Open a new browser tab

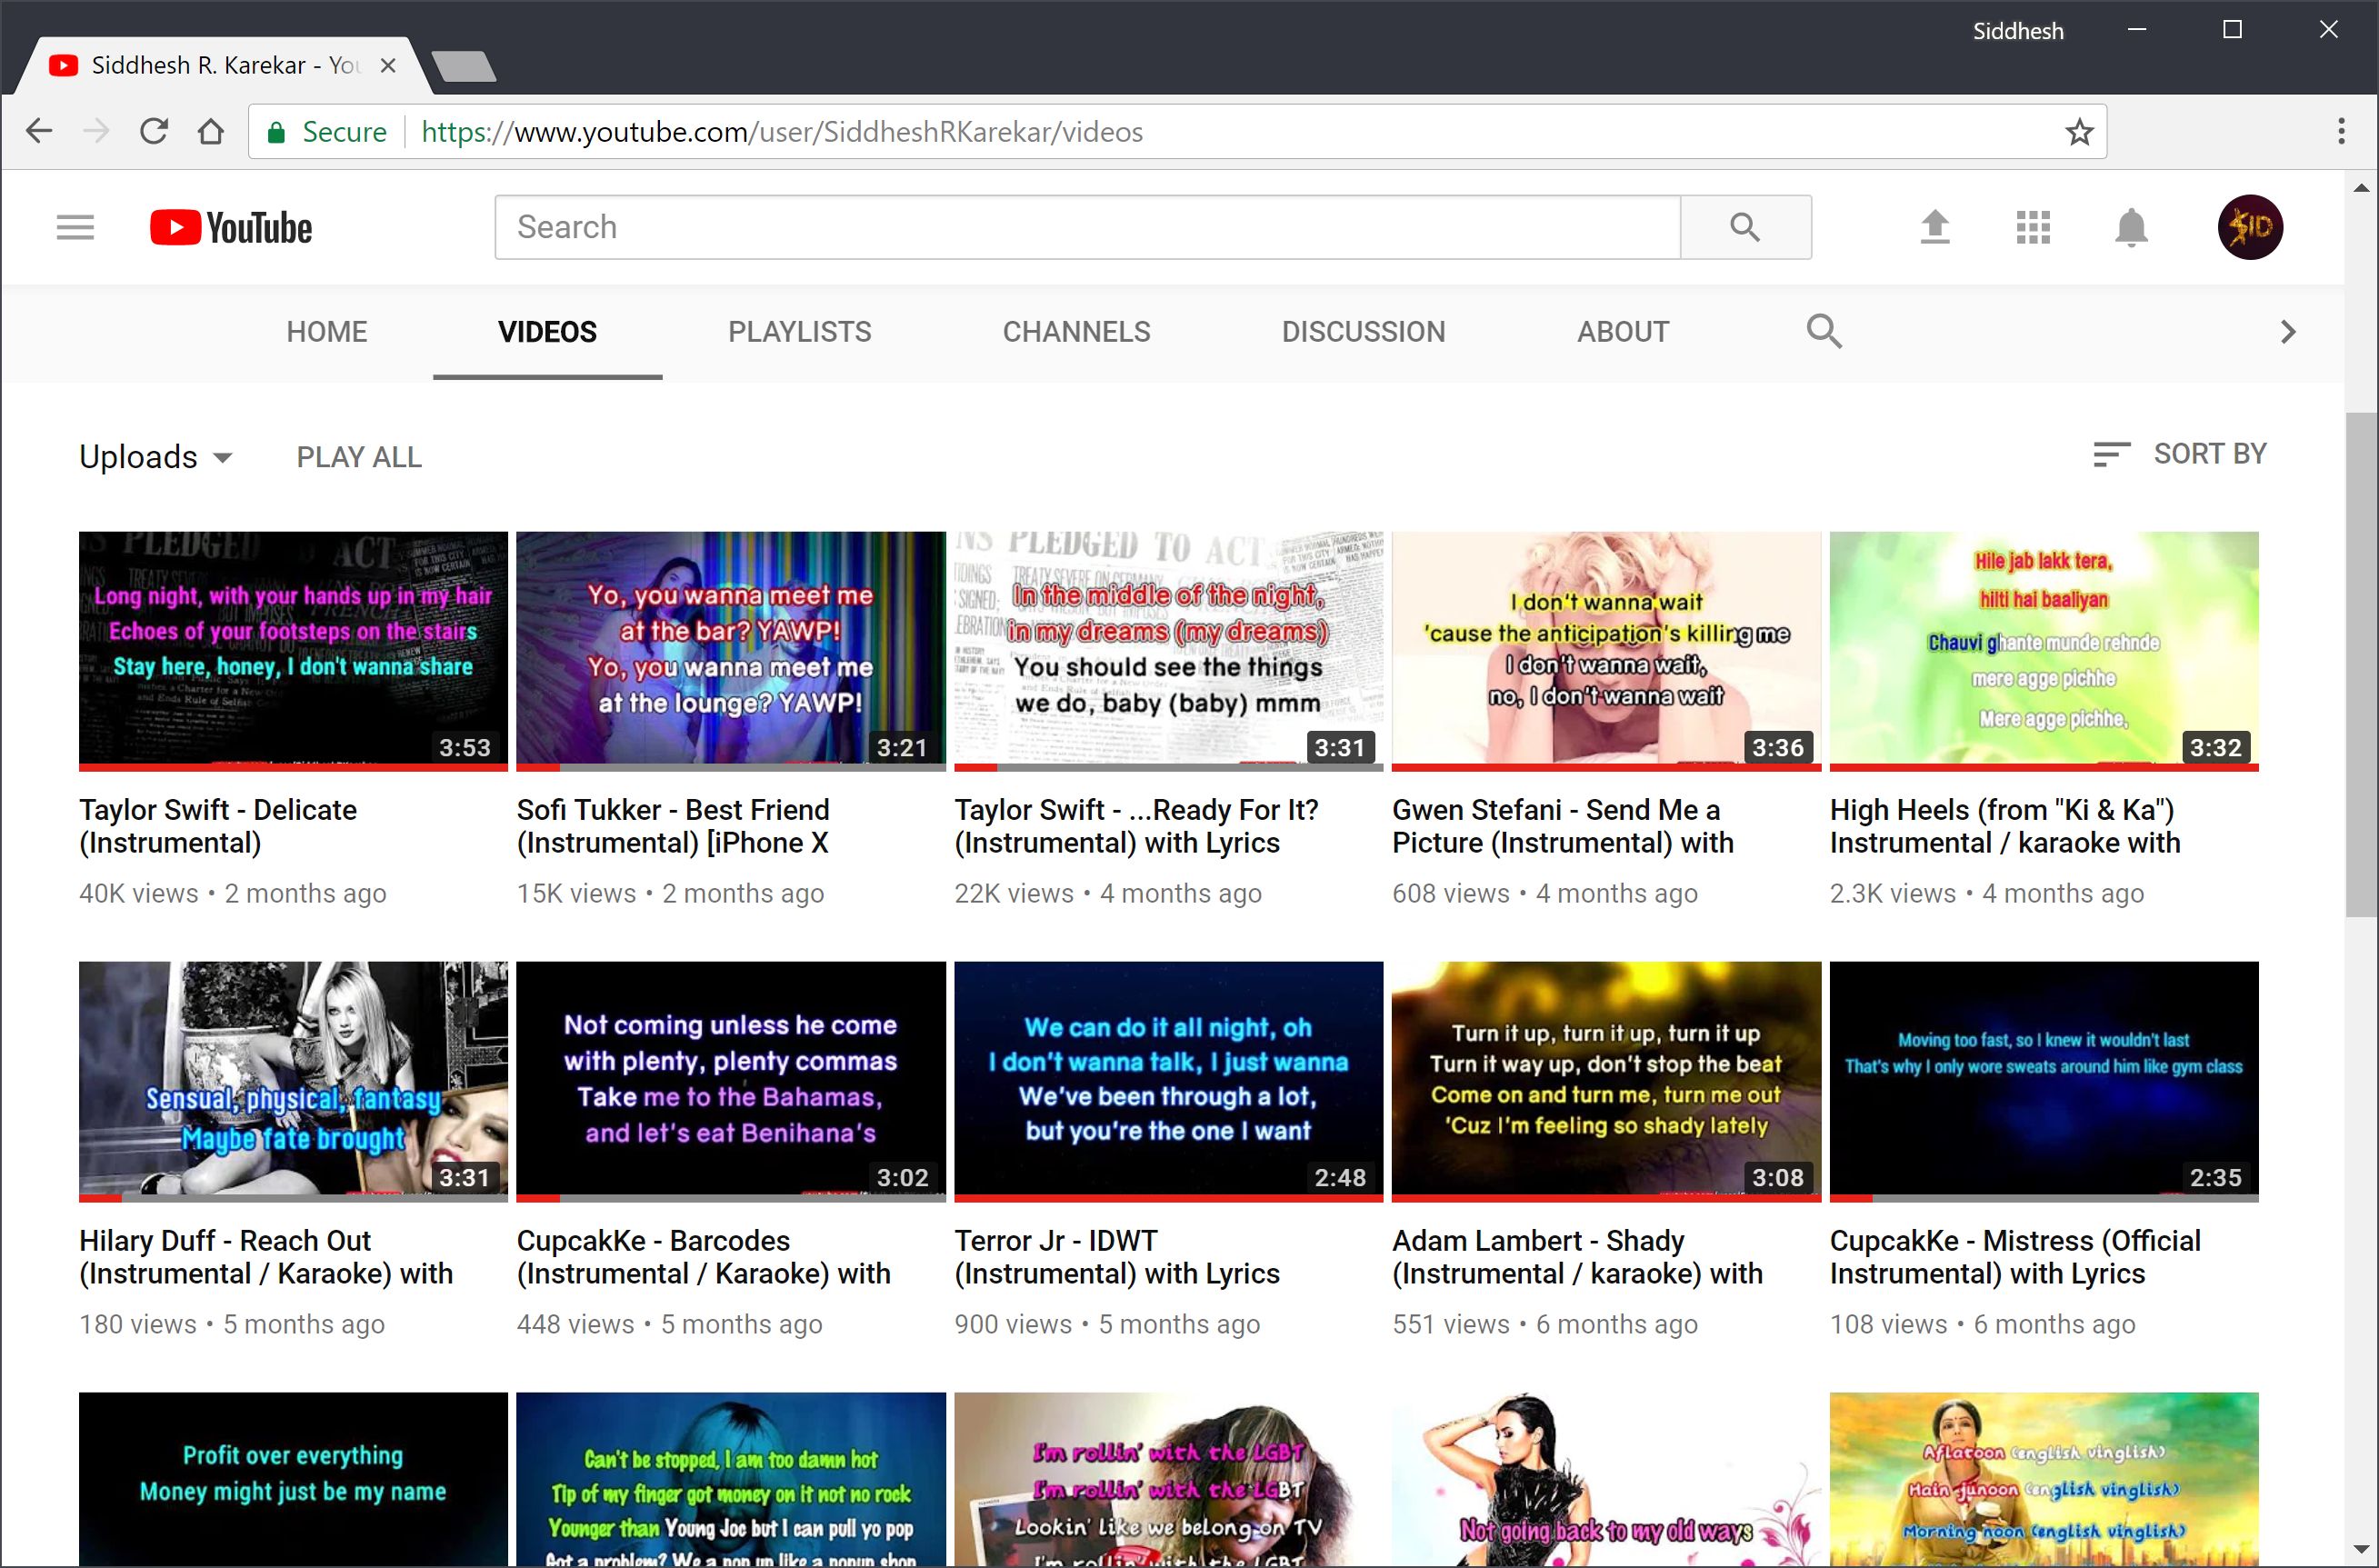pyautogui.click(x=465, y=66)
